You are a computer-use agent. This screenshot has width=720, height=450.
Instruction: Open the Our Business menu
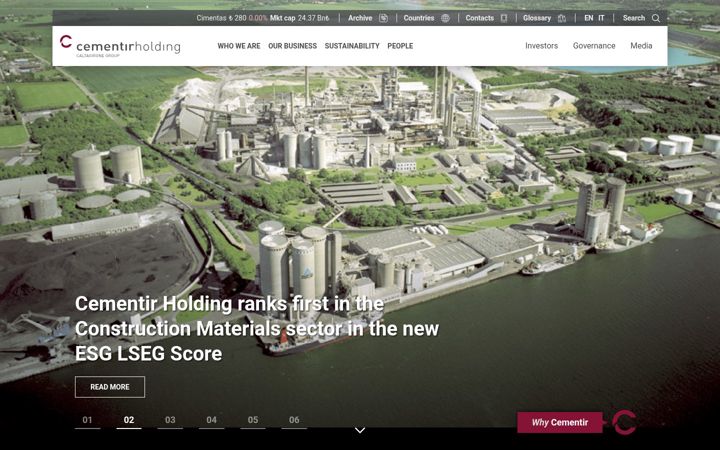point(292,46)
